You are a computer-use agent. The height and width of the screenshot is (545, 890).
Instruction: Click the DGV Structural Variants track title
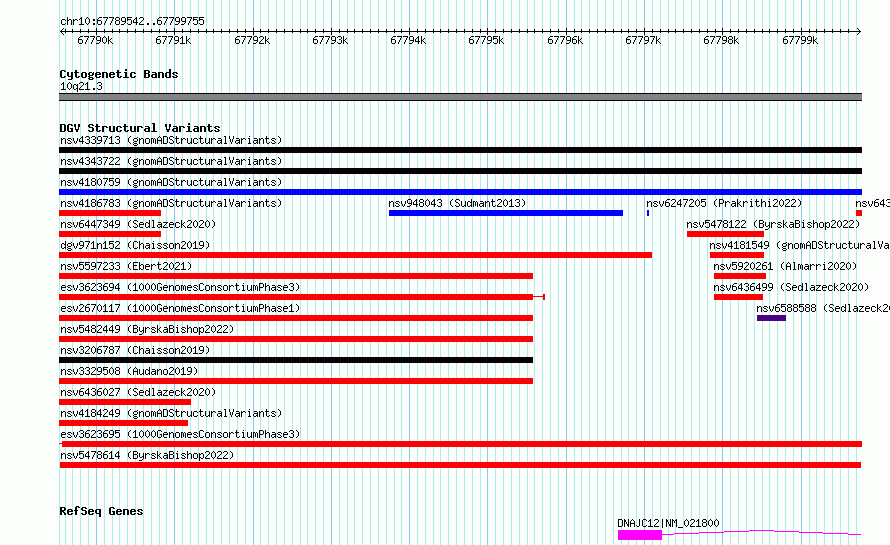tap(140, 128)
